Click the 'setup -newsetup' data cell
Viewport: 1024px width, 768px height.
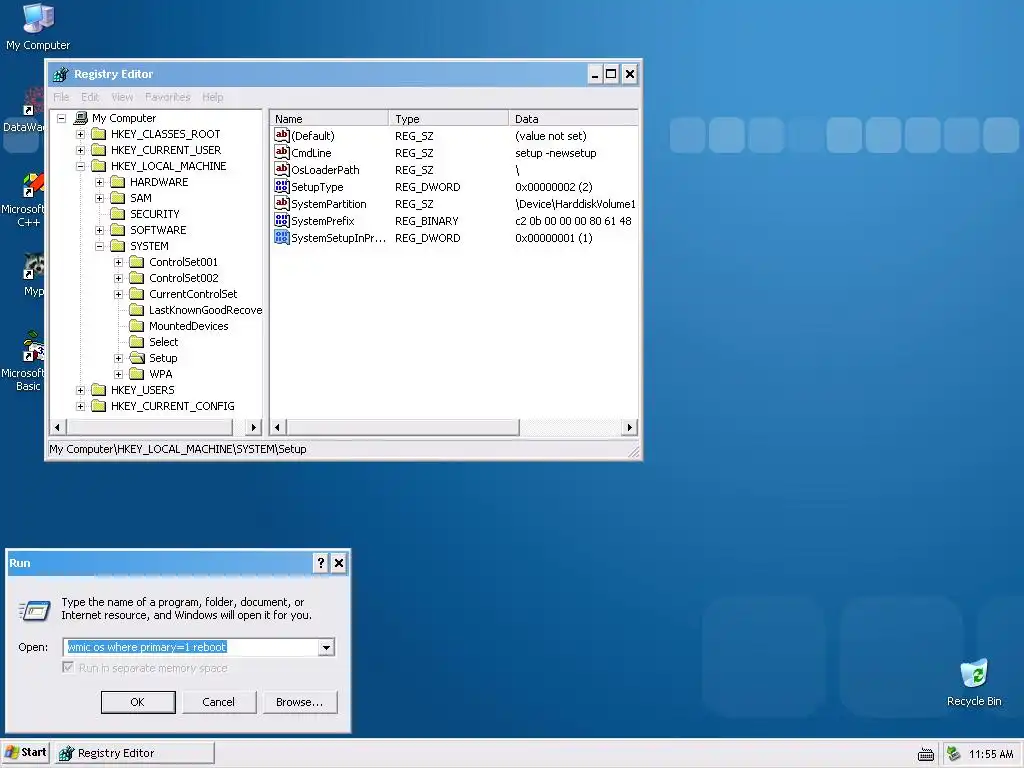click(556, 153)
